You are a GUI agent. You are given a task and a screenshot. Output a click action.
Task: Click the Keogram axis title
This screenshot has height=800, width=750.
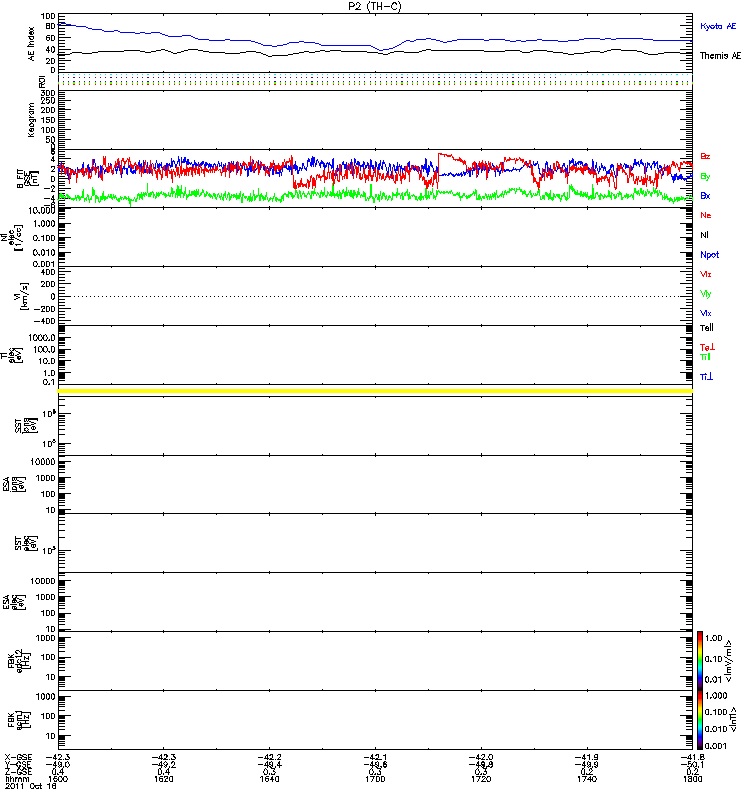click(32, 119)
